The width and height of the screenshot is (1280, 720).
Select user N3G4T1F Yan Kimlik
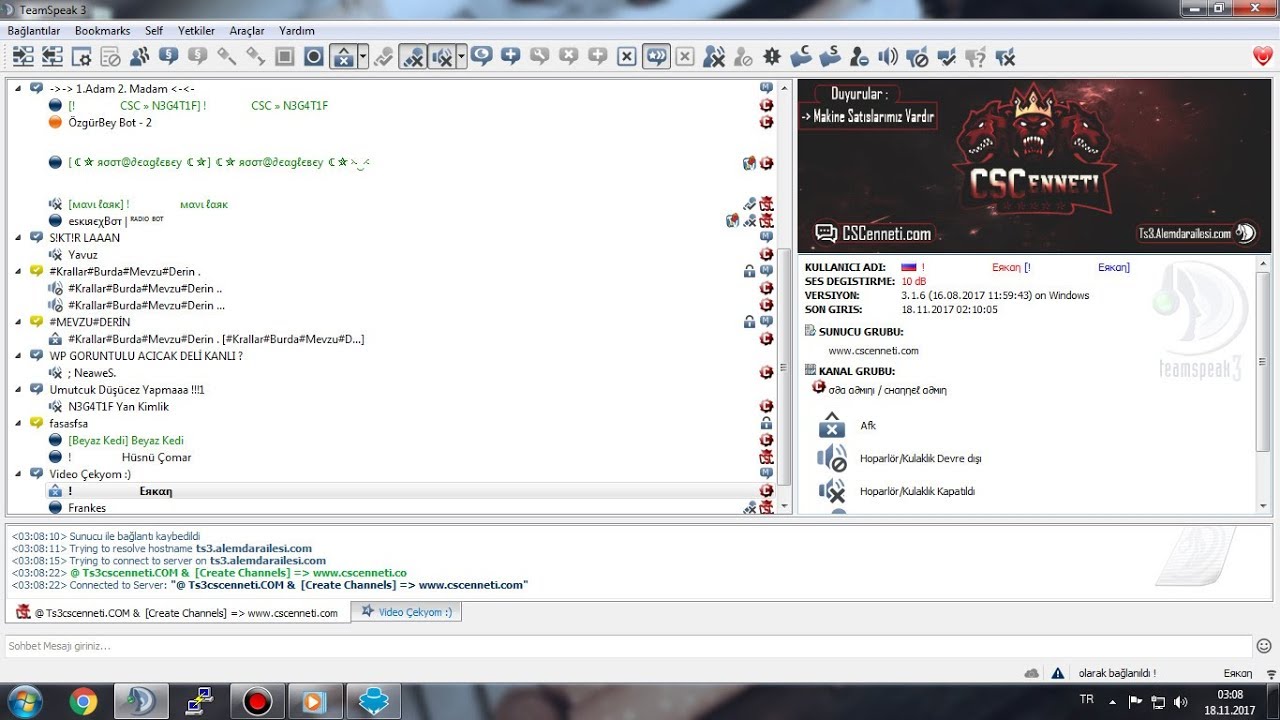(118, 407)
